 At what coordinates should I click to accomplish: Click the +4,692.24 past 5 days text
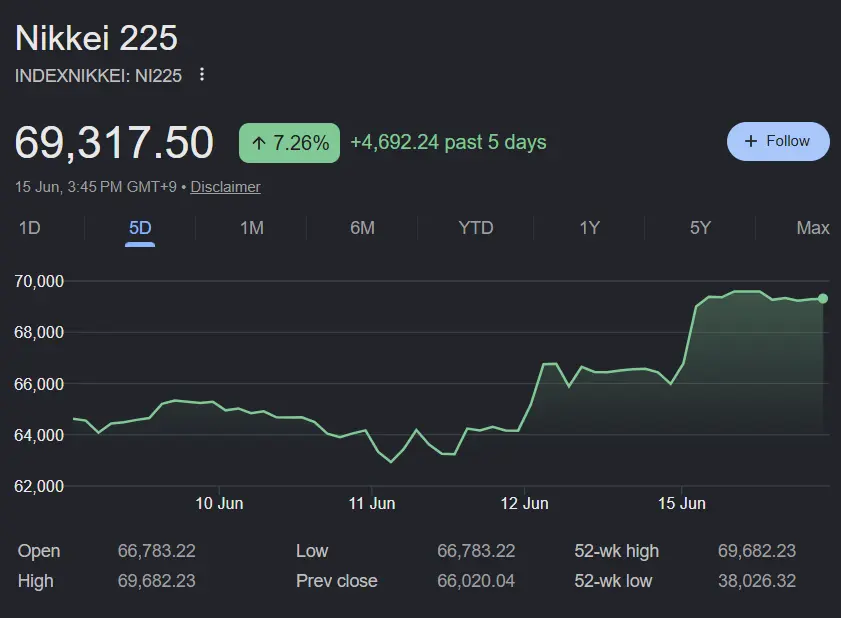[x=448, y=142]
